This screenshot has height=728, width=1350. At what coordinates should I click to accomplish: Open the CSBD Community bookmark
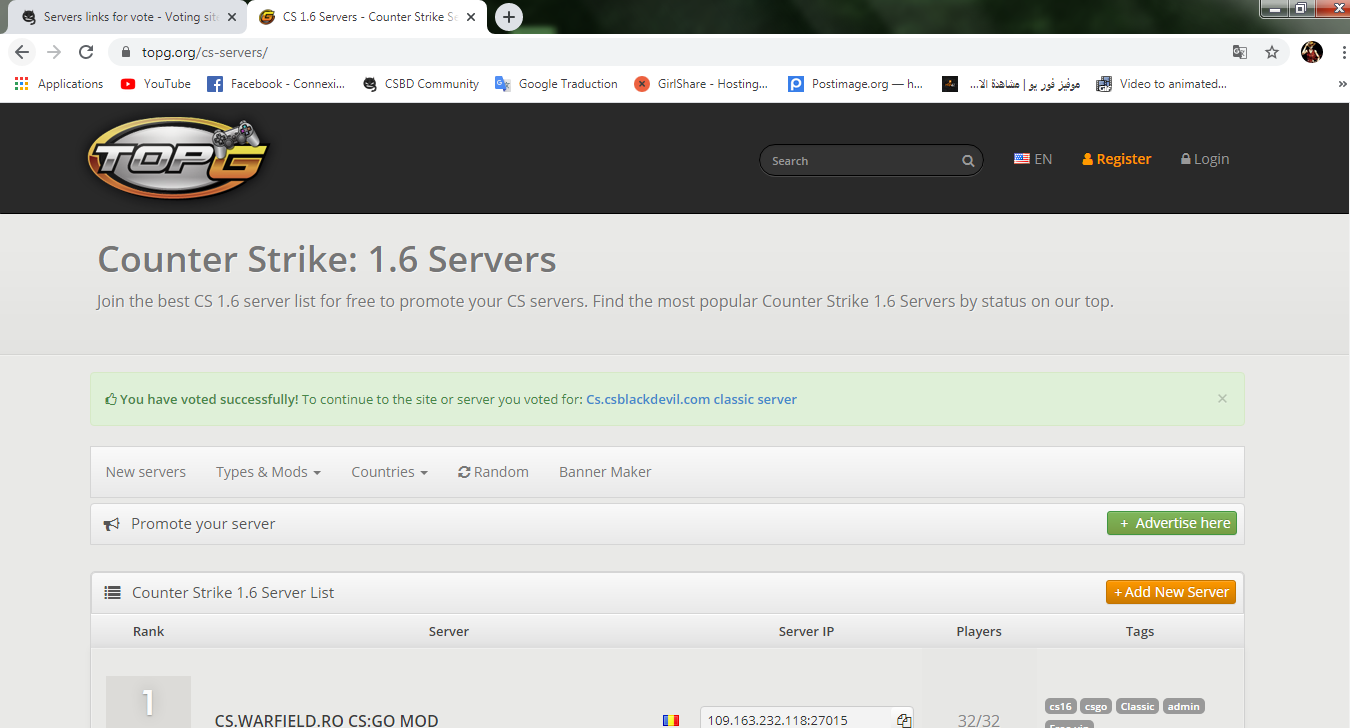420,84
